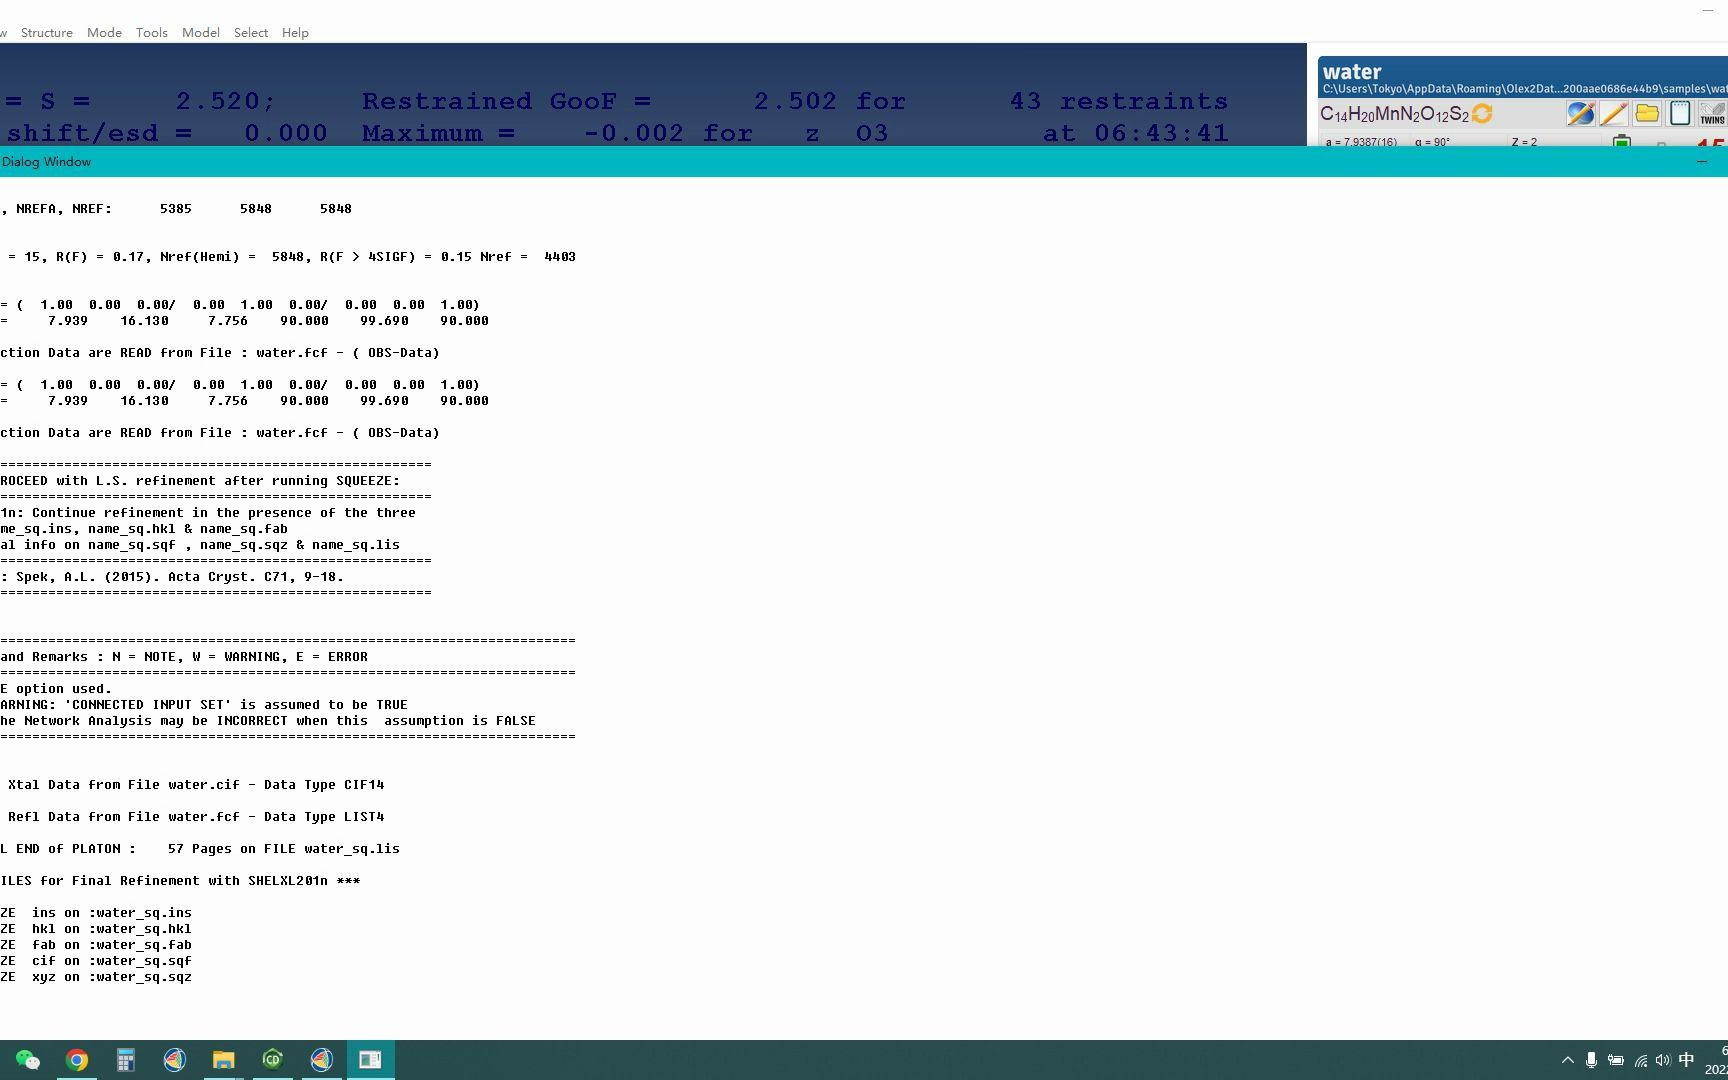Click the 'Restrained GooF = 2.502' text

pyautogui.click(x=599, y=101)
